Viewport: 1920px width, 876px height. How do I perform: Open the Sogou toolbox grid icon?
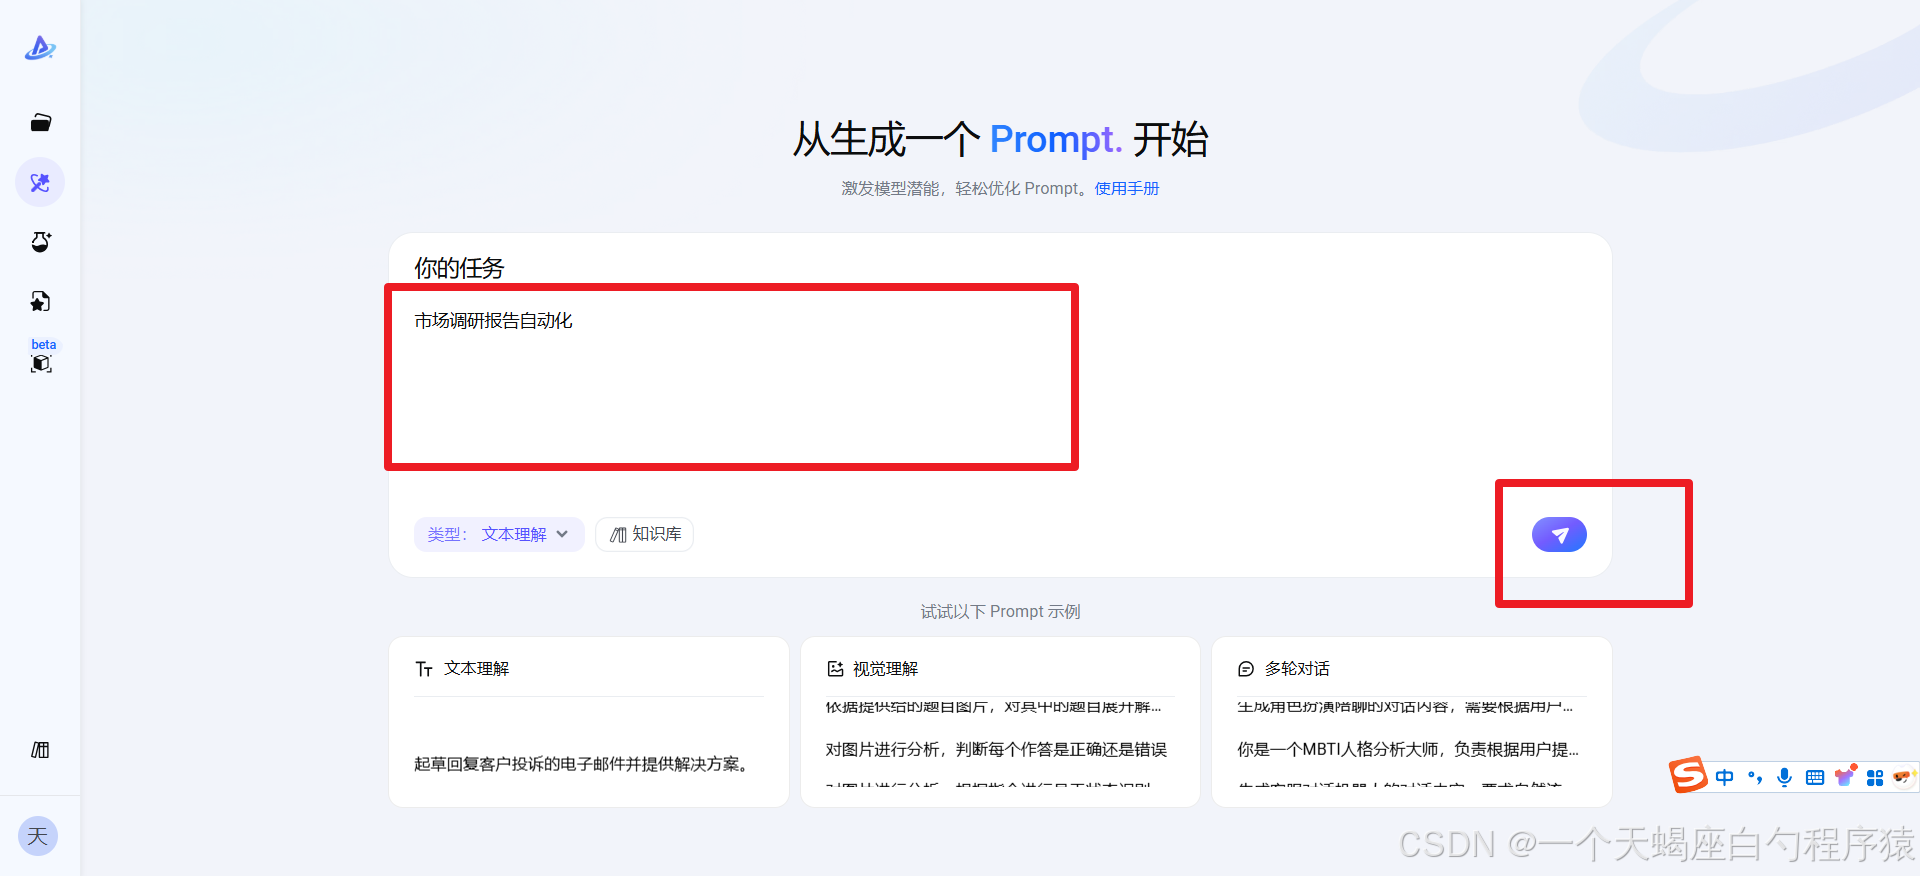pyautogui.click(x=1875, y=777)
